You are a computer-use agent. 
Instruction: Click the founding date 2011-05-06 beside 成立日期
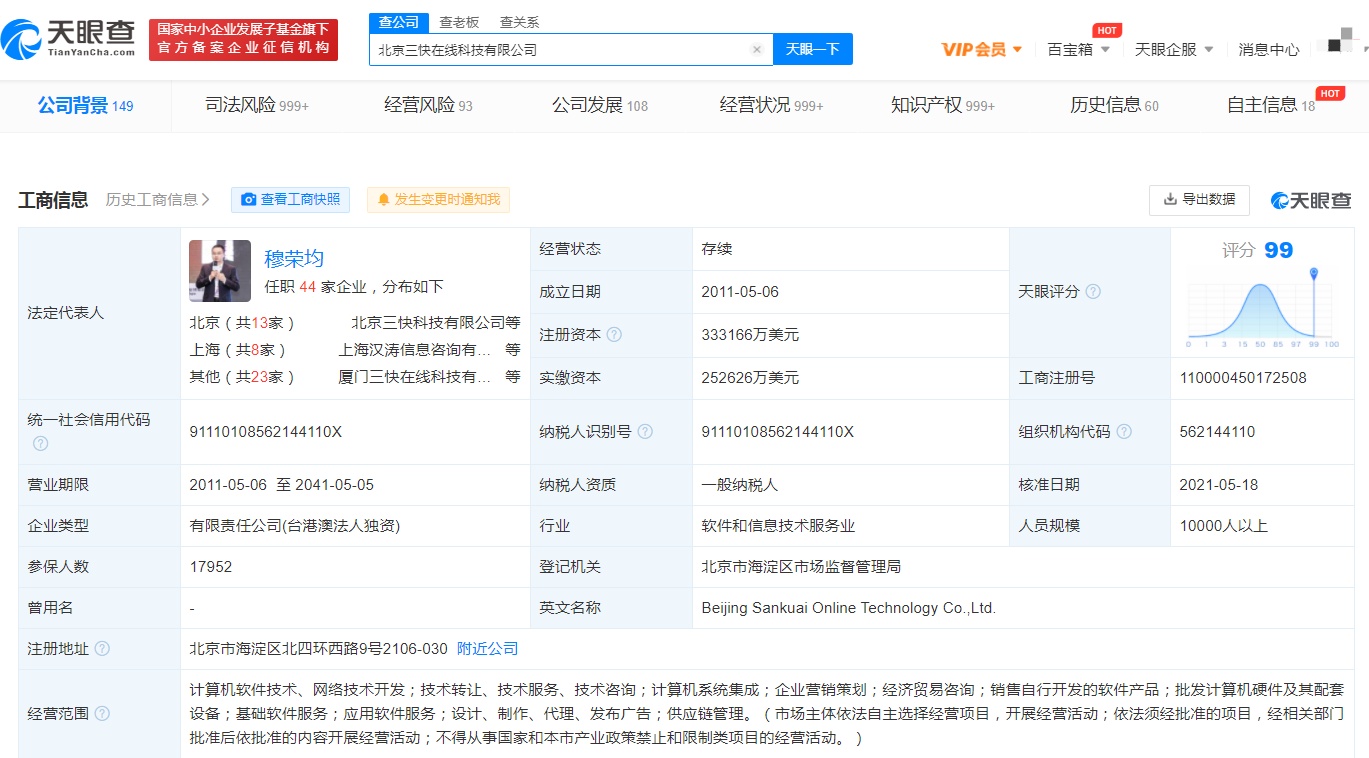click(x=740, y=292)
